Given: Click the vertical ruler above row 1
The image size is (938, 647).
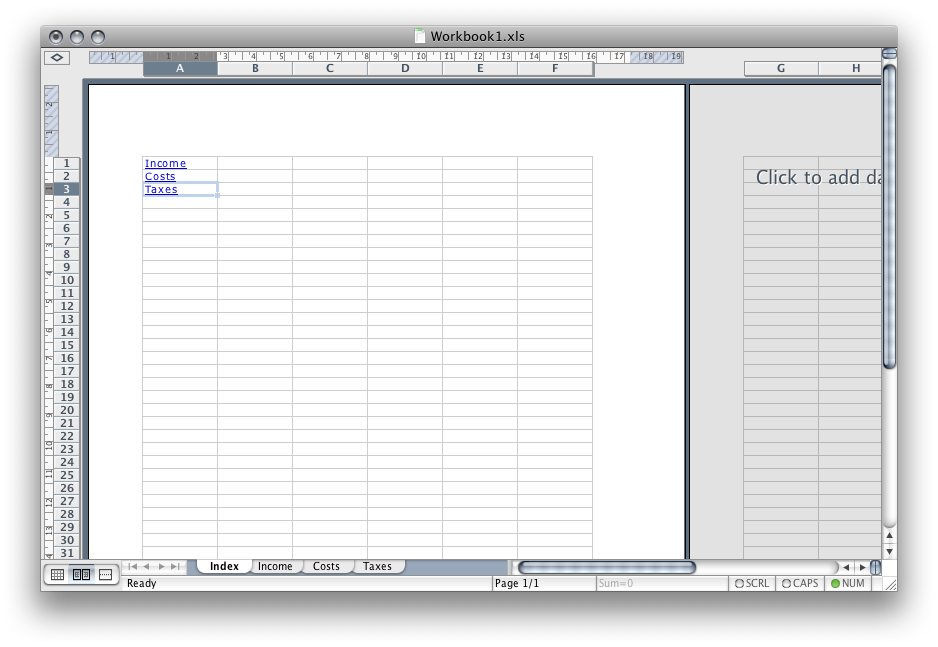Looking at the screenshot, I should point(51,121).
